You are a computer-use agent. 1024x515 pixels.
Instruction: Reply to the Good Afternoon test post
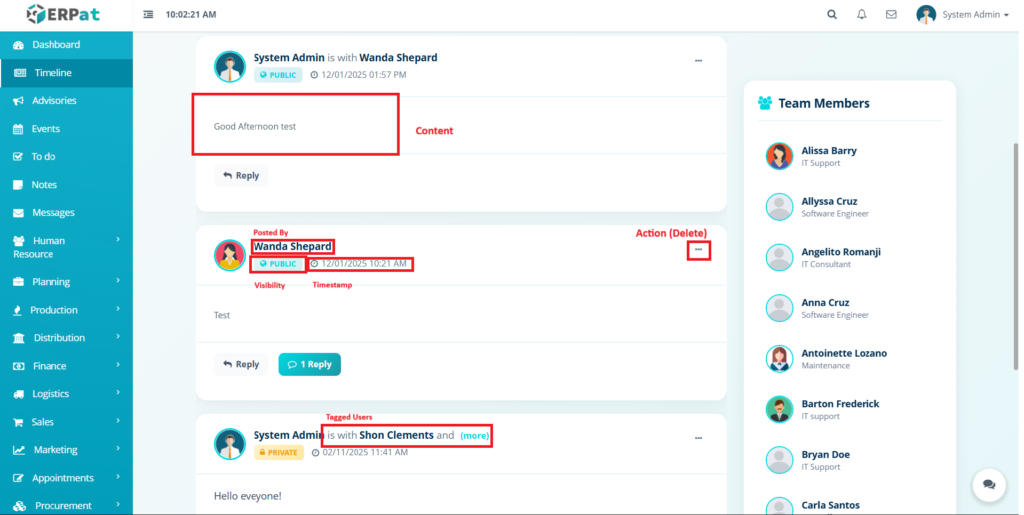click(241, 176)
